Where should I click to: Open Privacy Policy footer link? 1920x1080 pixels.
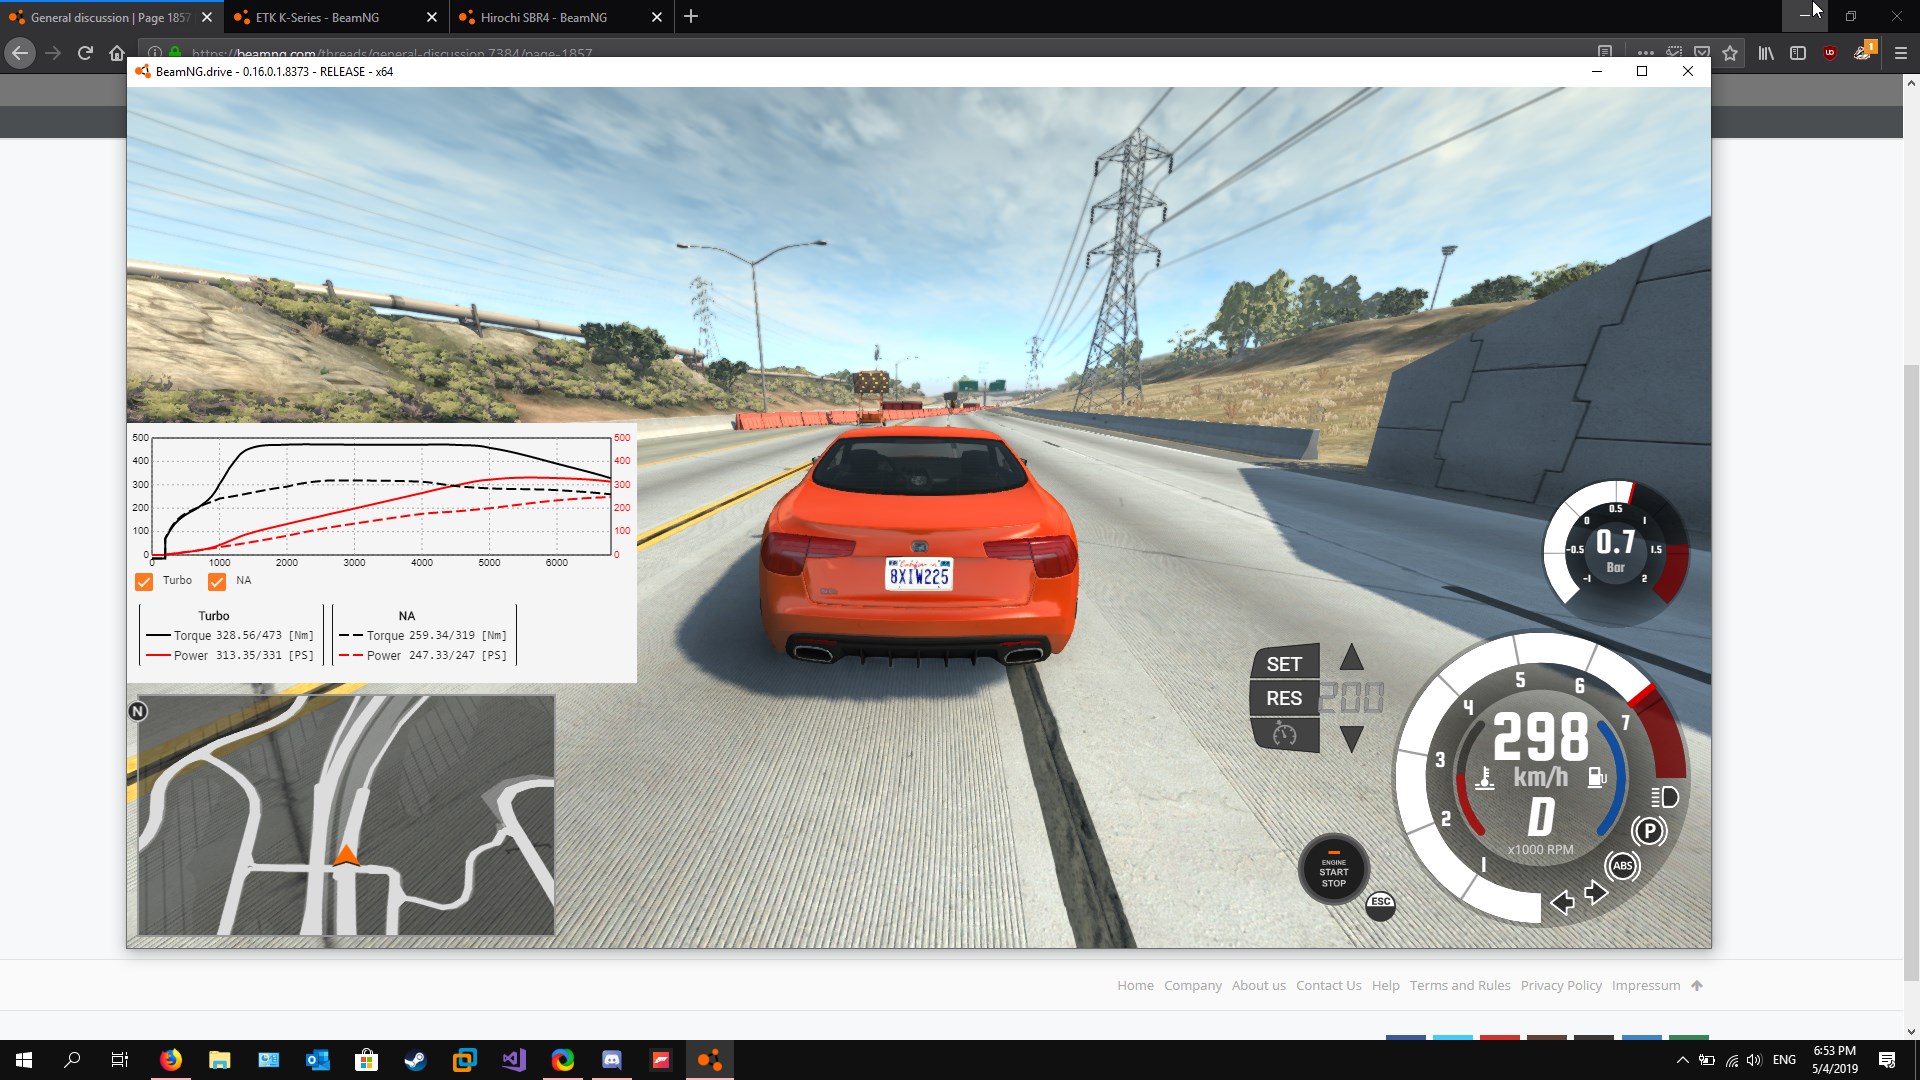tap(1561, 986)
